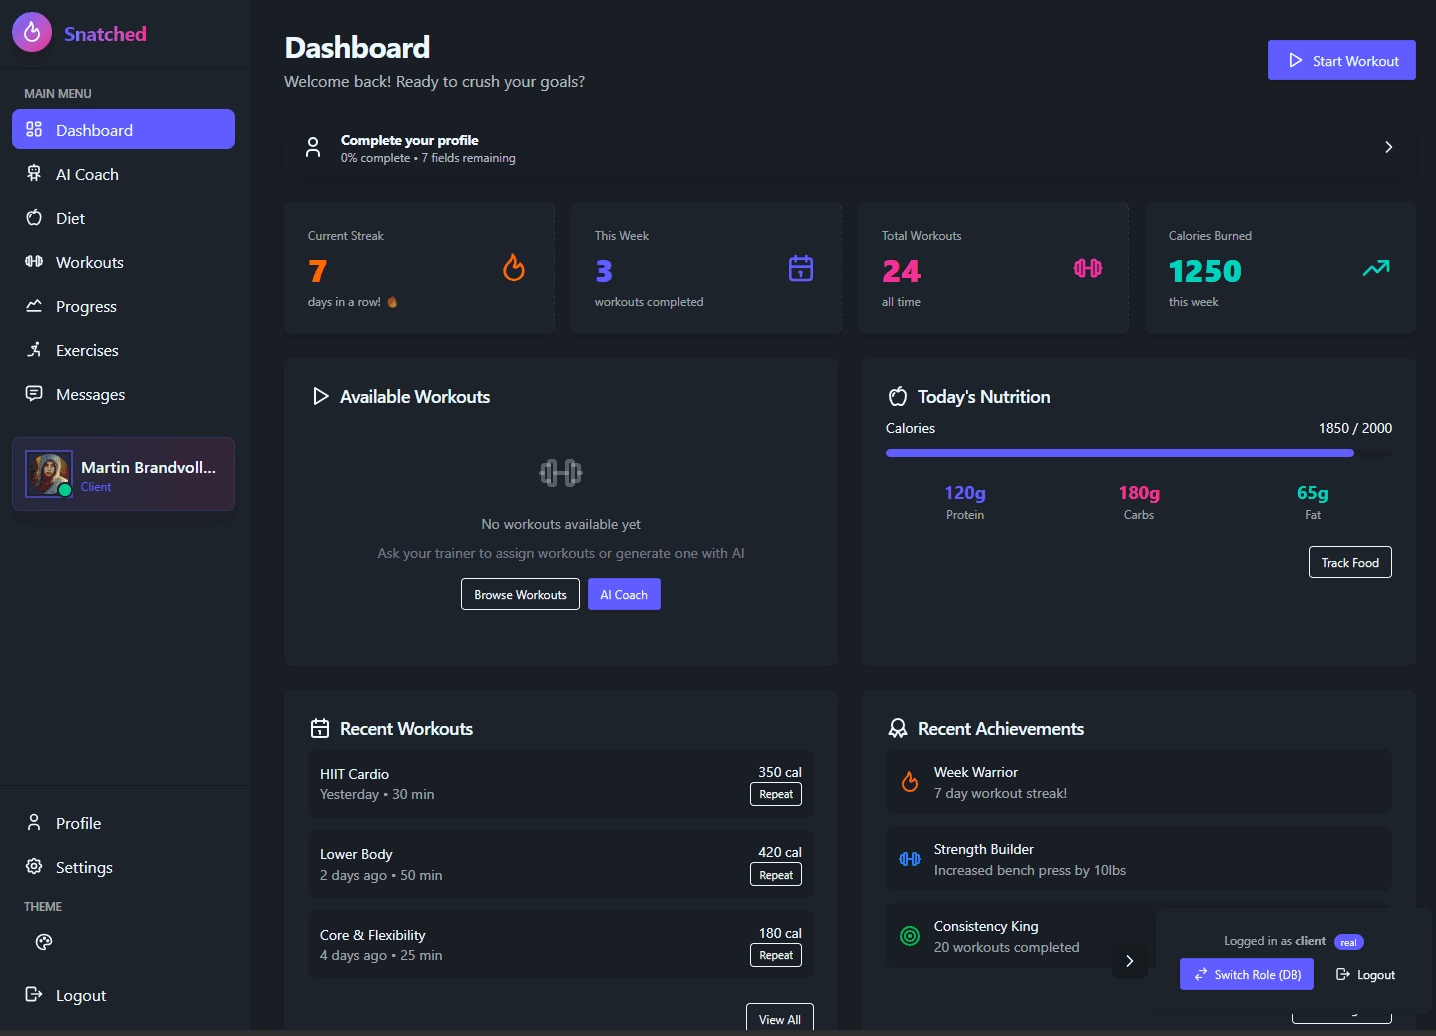The width and height of the screenshot is (1436, 1036).
Task: Switch role using Switch Role (DB) button
Action: coord(1247,974)
